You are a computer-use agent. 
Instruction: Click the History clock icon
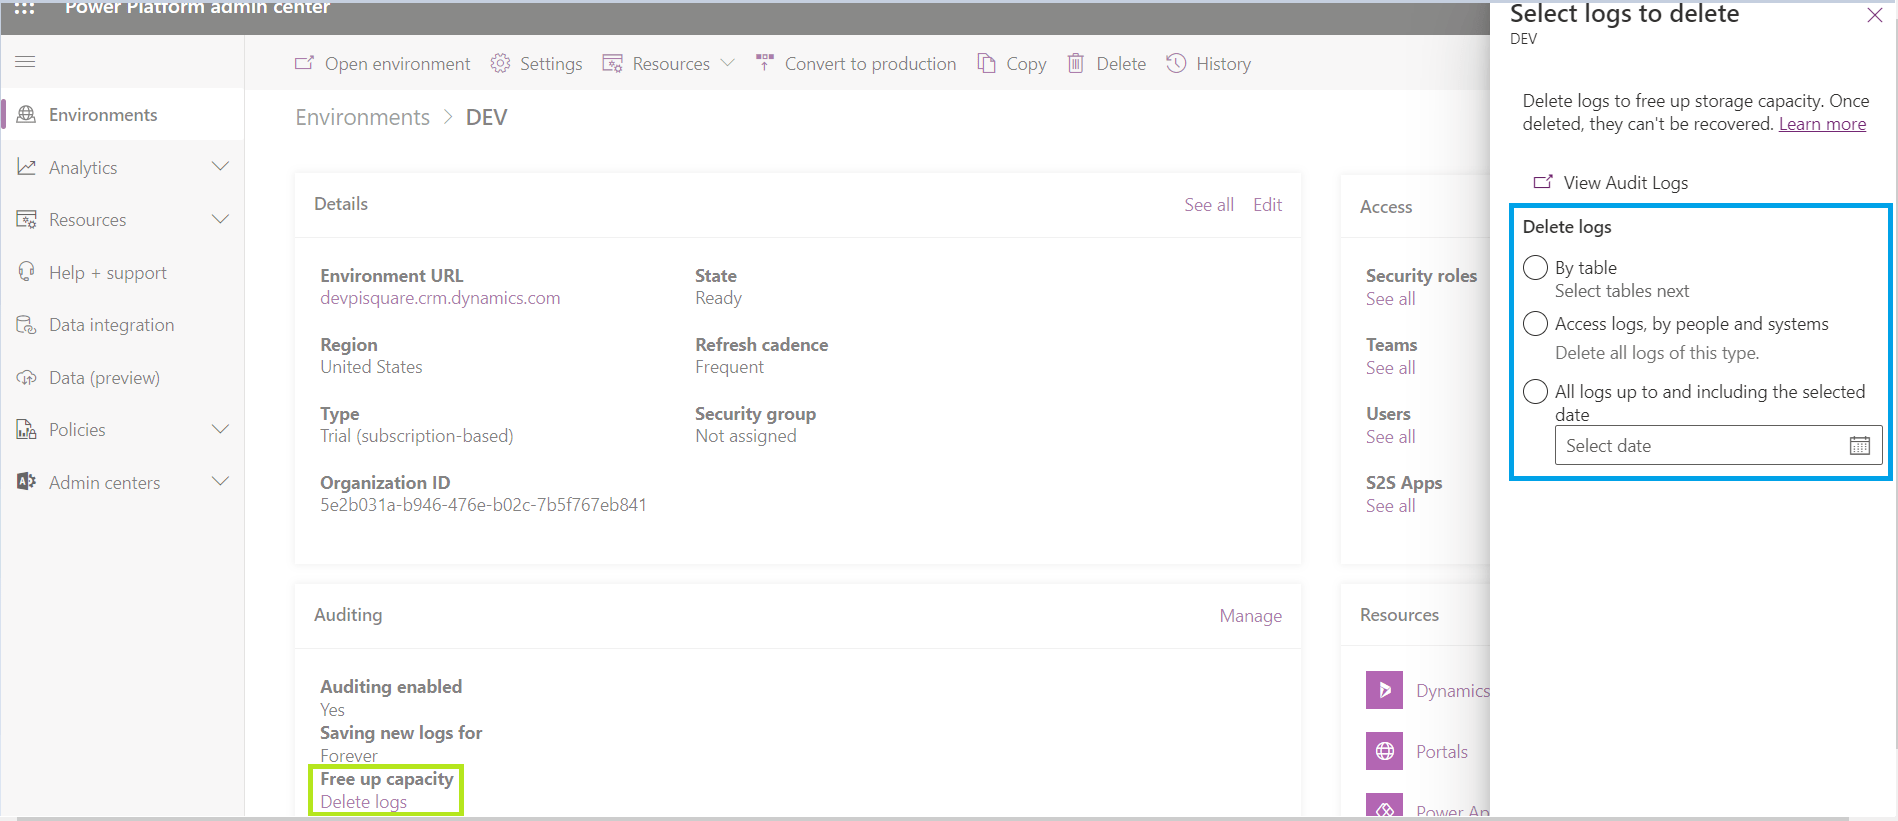(x=1176, y=63)
